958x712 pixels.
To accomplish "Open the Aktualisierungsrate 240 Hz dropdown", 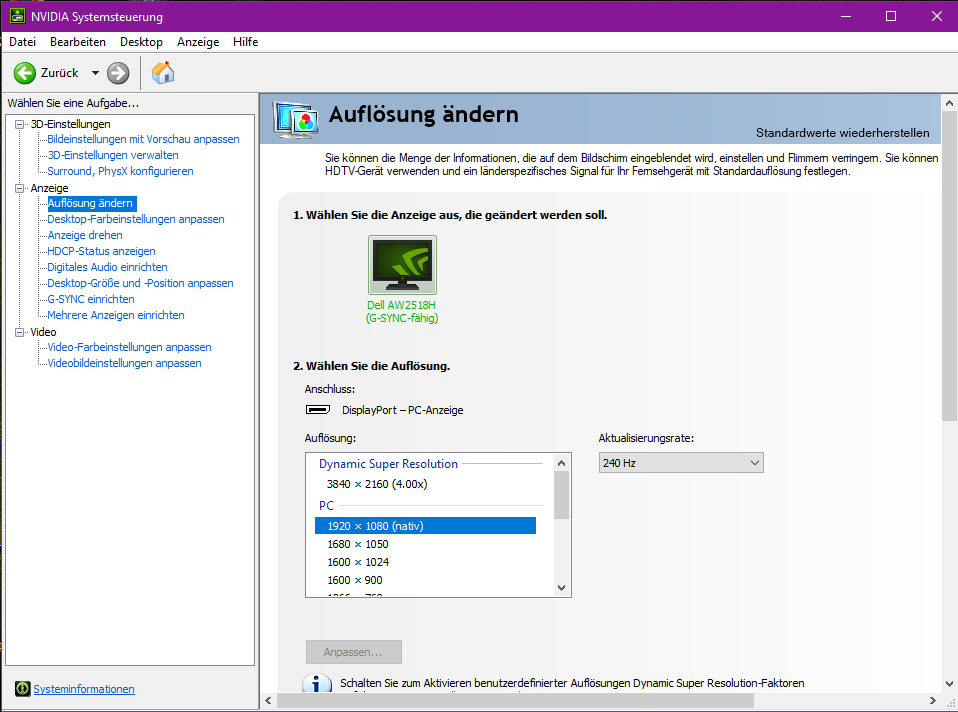I will click(x=753, y=462).
